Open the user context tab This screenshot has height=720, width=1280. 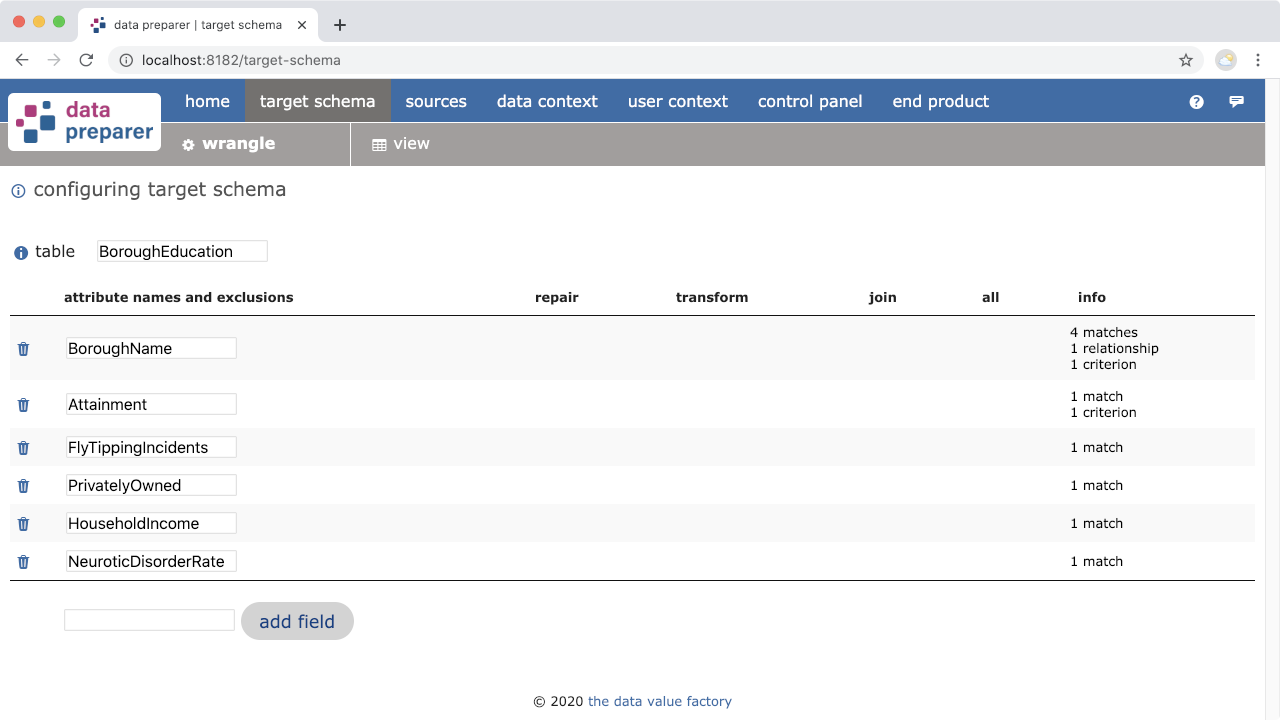click(x=678, y=101)
